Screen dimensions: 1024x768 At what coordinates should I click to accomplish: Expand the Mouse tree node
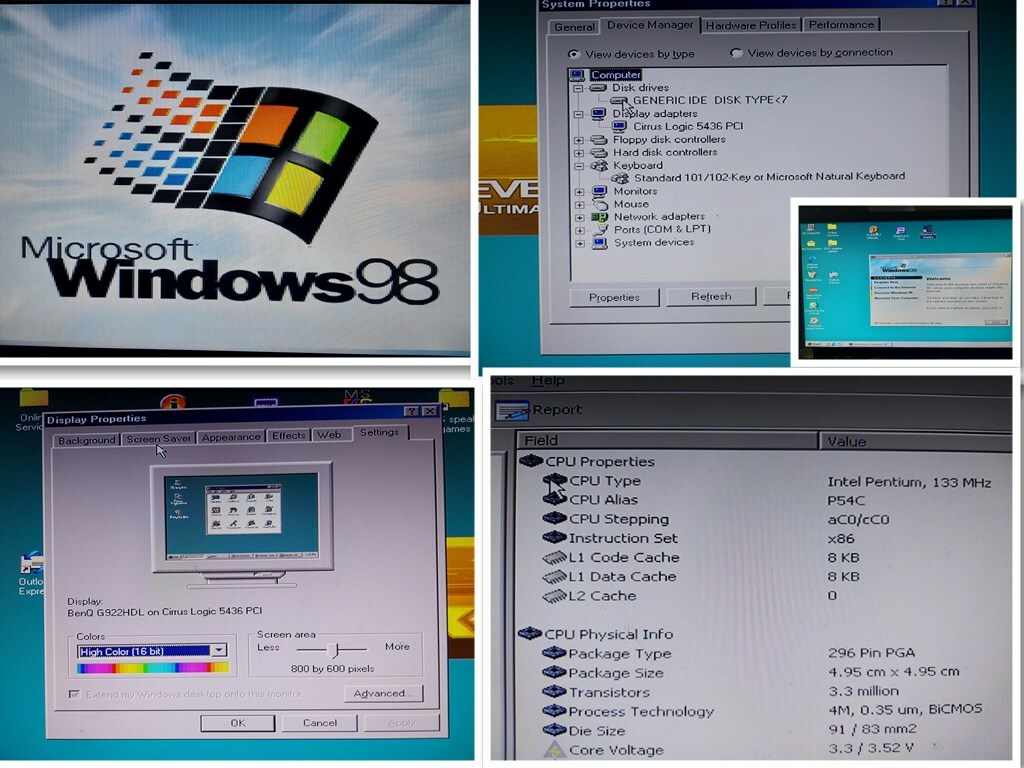point(579,205)
